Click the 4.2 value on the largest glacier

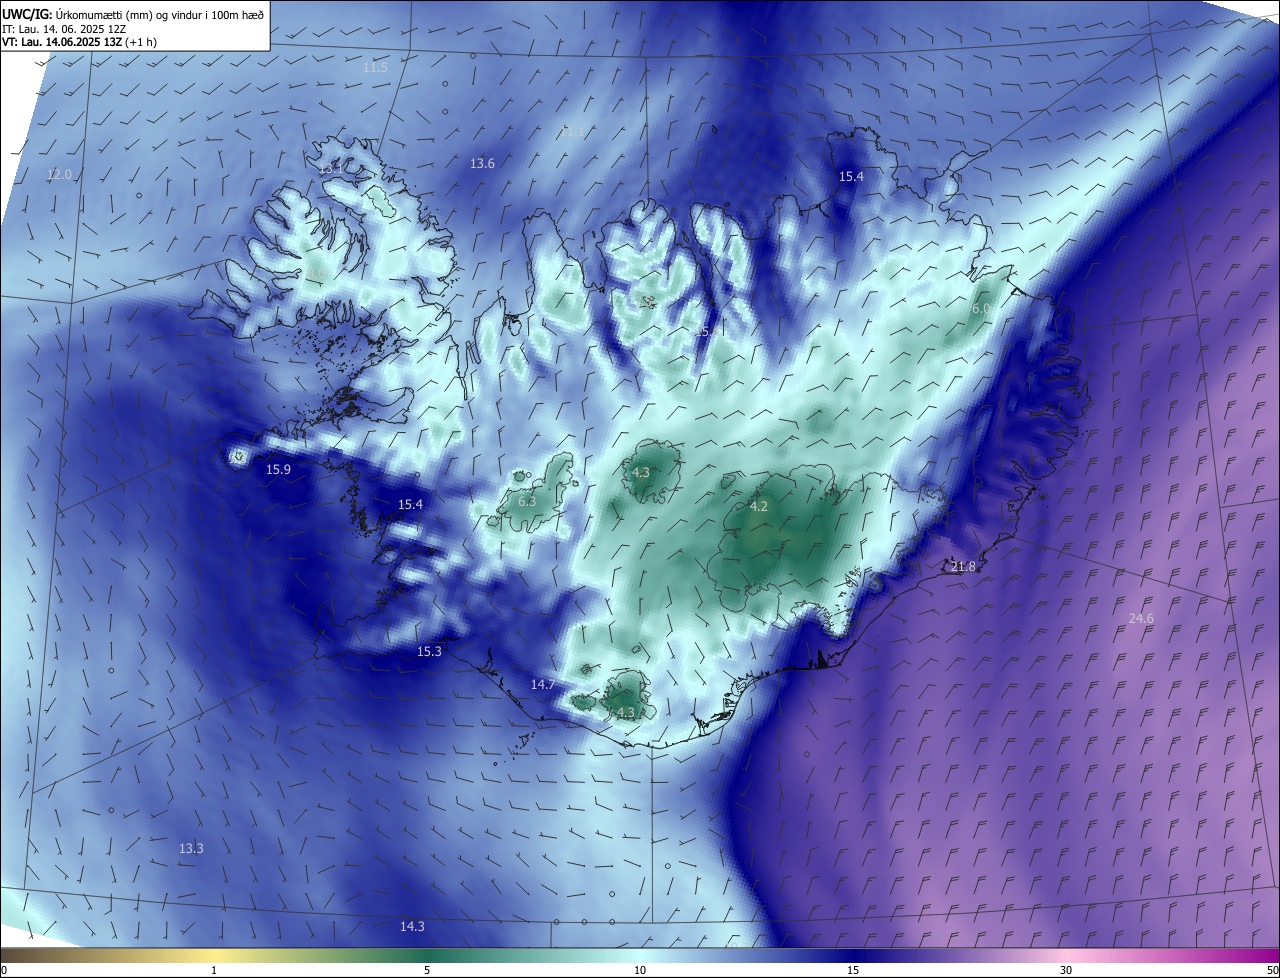pyautogui.click(x=759, y=506)
